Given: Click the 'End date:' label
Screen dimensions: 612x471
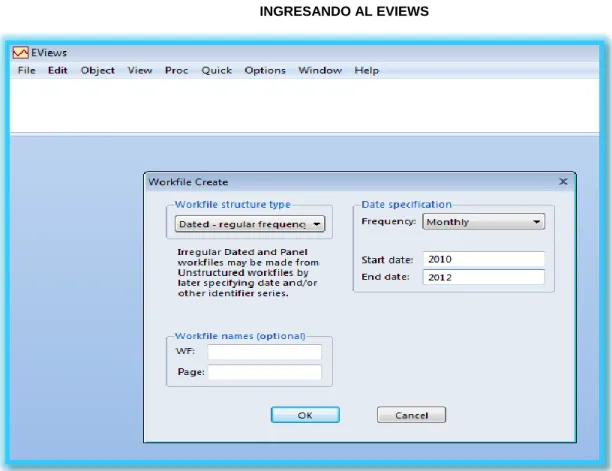Looking at the screenshot, I should tap(385, 277).
